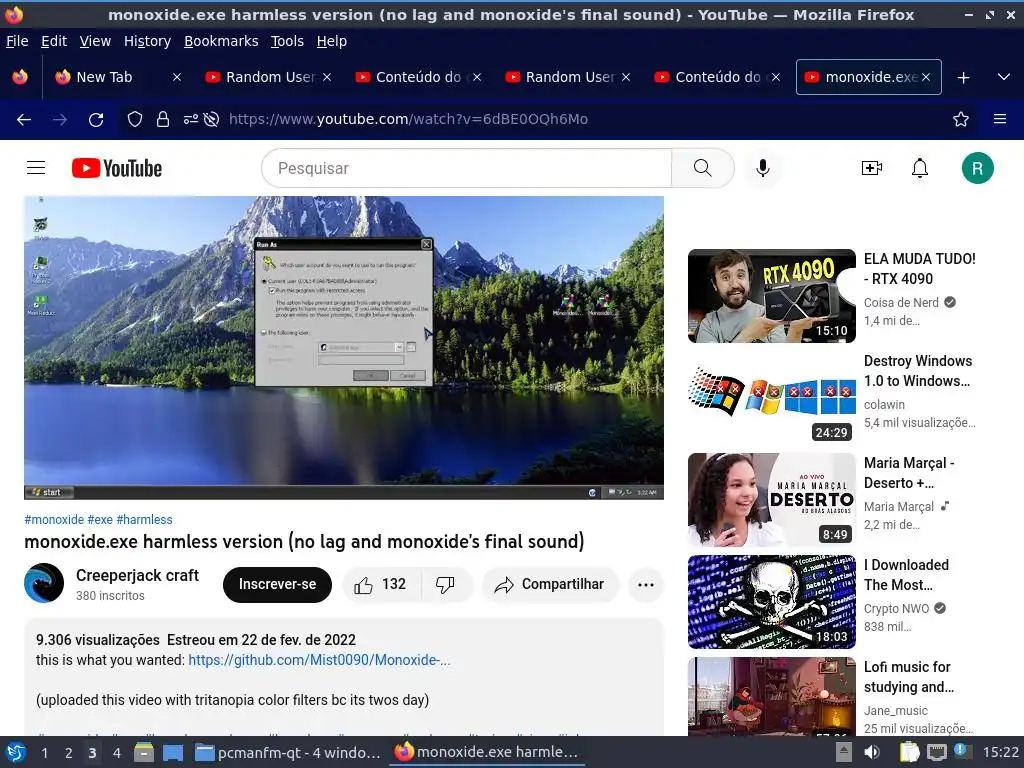Open the three-dot more actions menu
The width and height of the screenshot is (1024, 768).
pos(646,584)
